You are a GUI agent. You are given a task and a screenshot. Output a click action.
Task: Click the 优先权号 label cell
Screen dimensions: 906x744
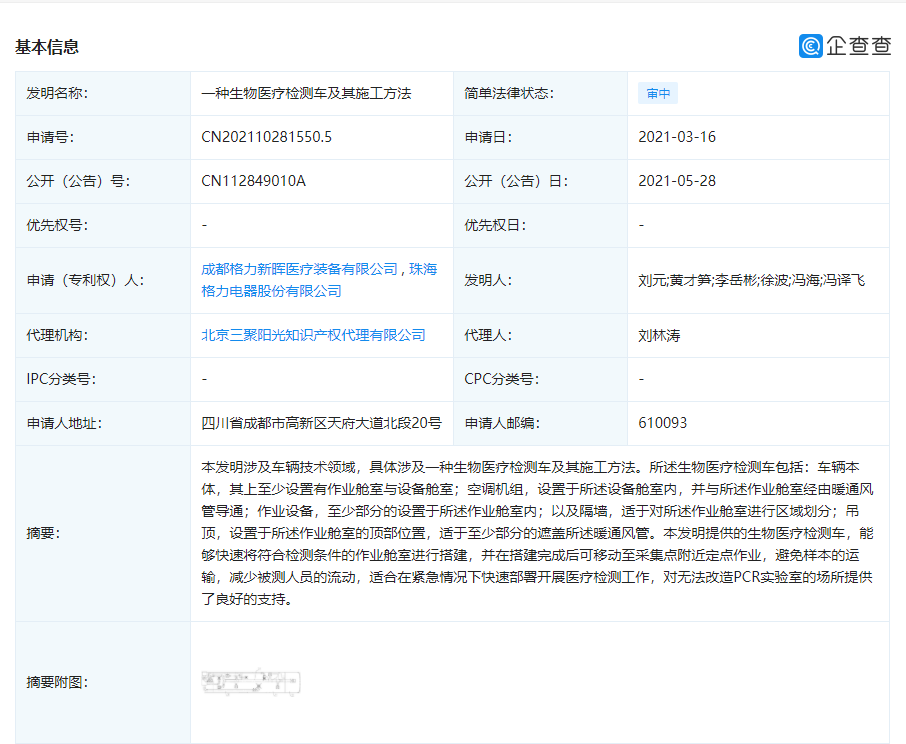tap(103, 225)
